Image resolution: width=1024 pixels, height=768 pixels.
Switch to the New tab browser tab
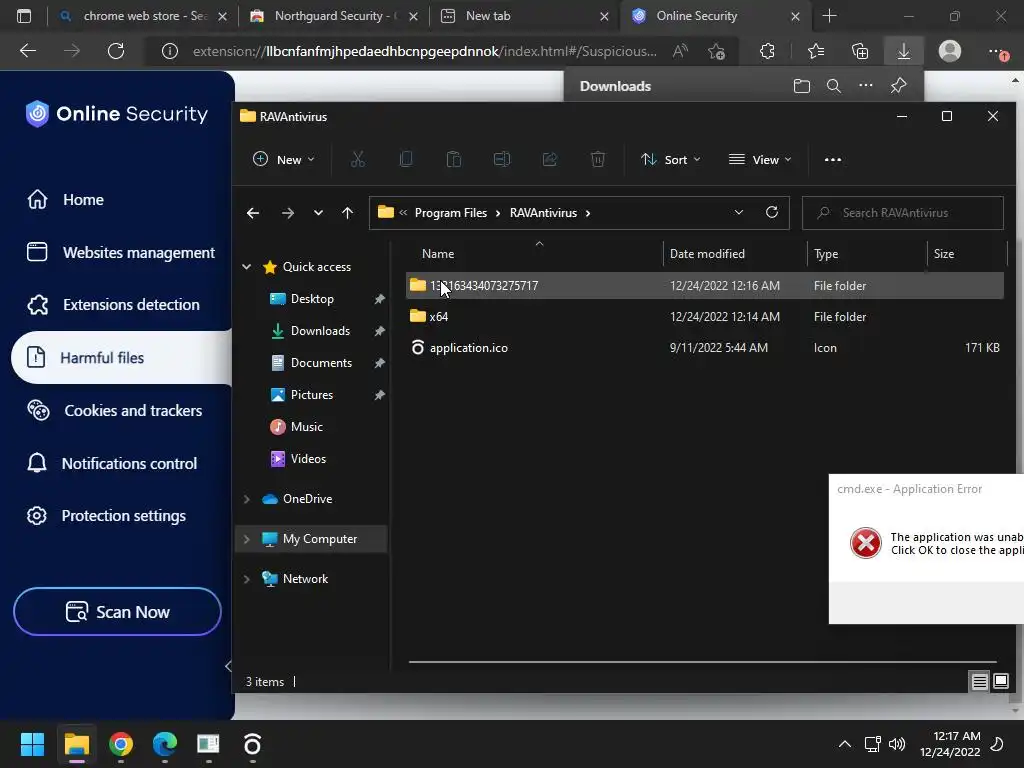[x=525, y=16]
